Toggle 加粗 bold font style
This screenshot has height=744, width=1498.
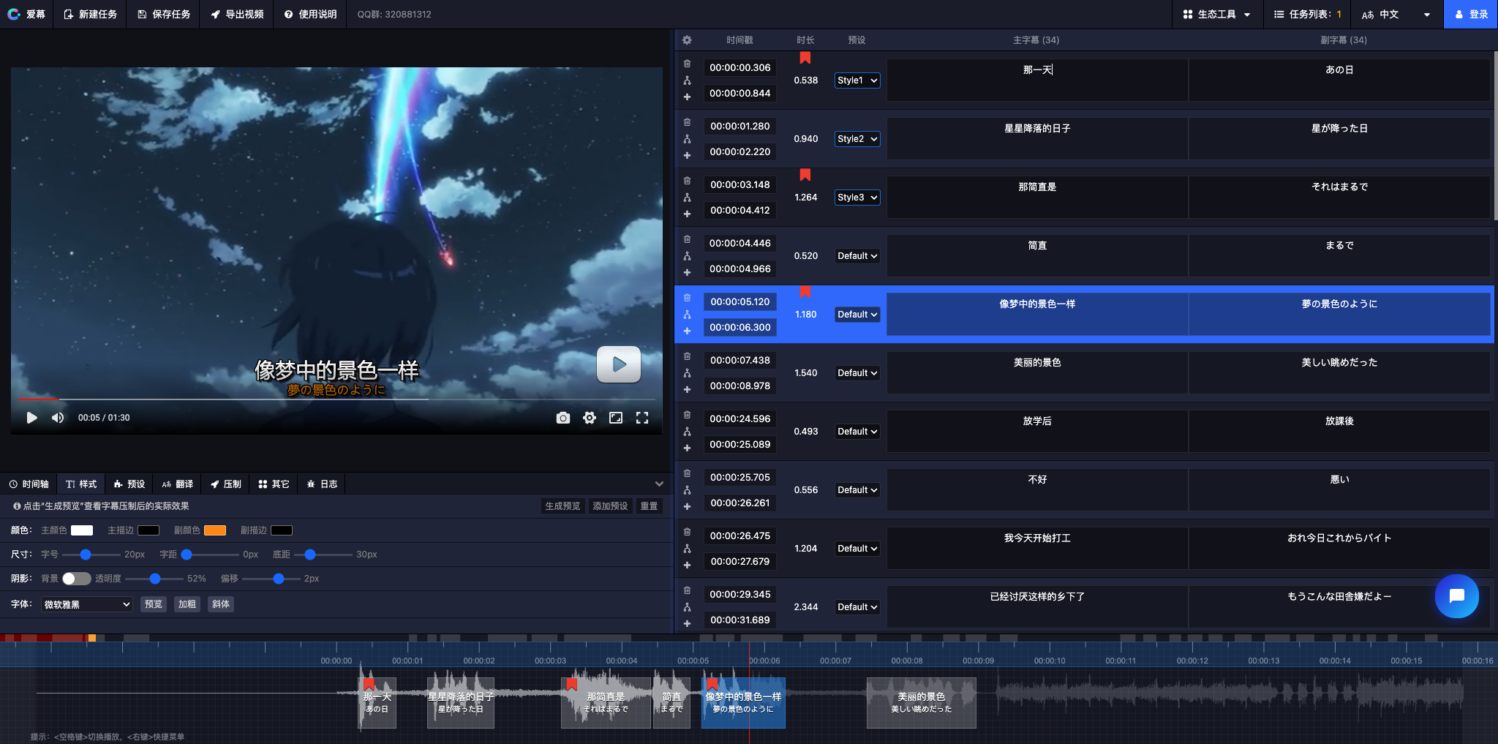click(x=187, y=604)
